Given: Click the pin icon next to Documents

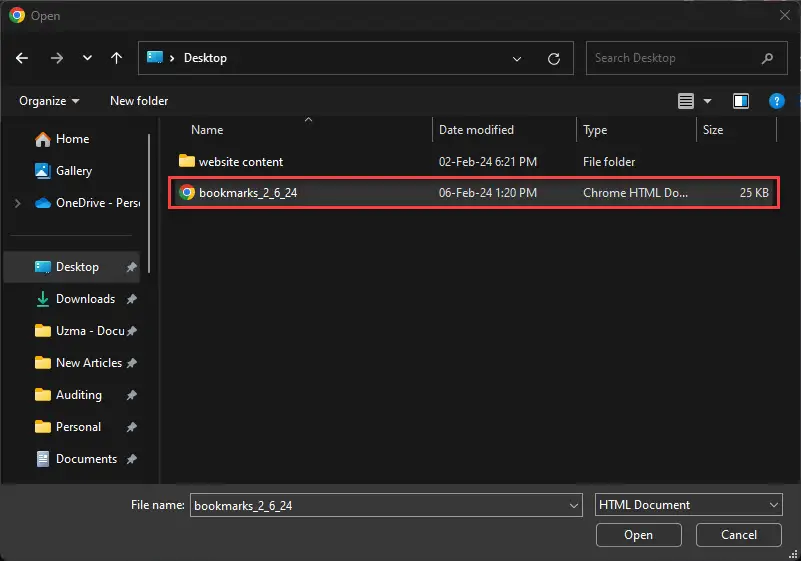Looking at the screenshot, I should (x=132, y=459).
